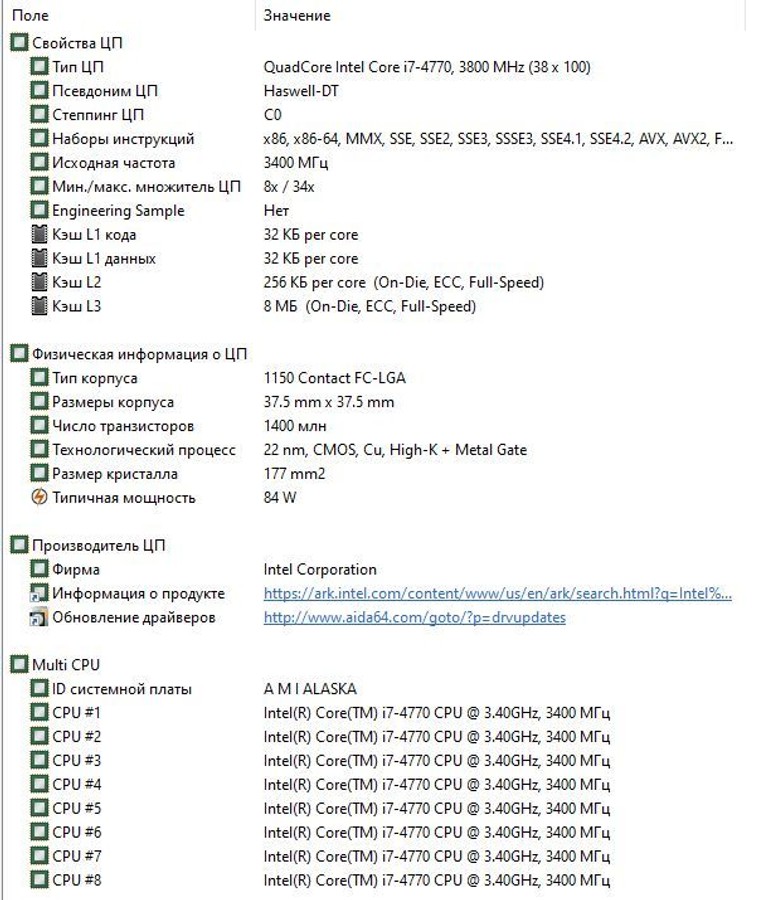Select the CPU #6 row label

[76, 832]
